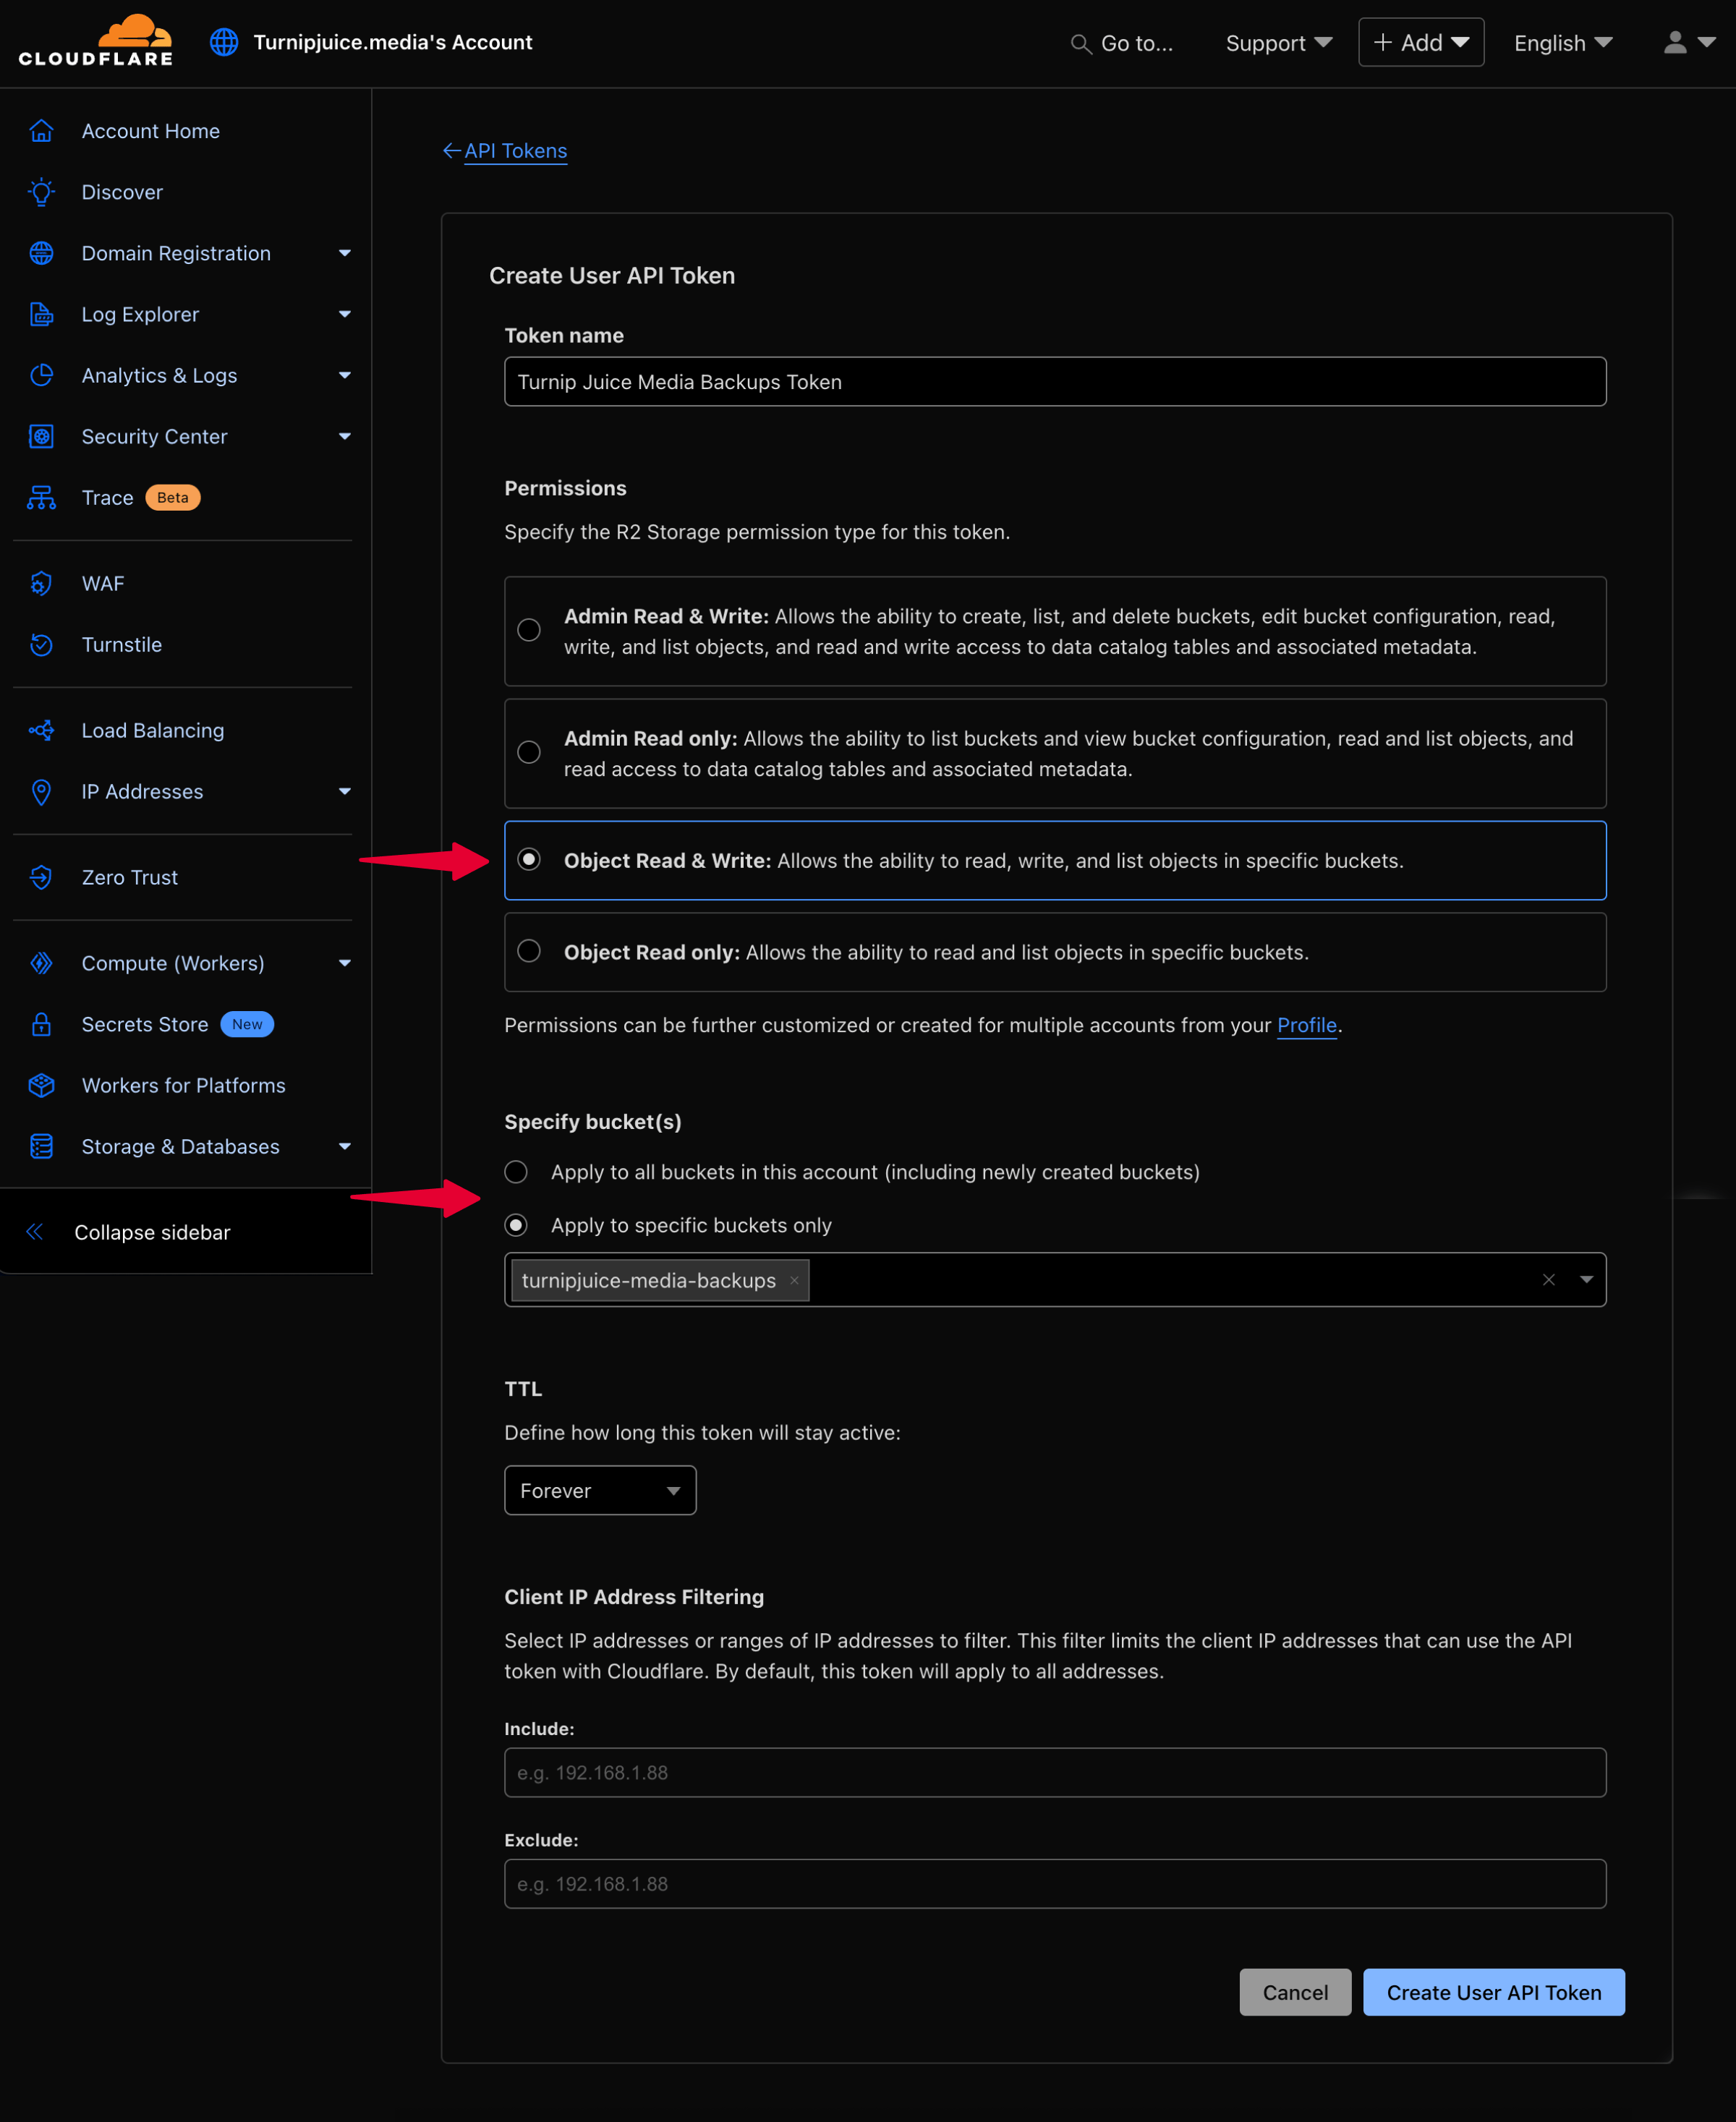The image size is (1736, 2122).
Task: Click the globe icon beside the account name
Action: pyautogui.click(x=224, y=42)
